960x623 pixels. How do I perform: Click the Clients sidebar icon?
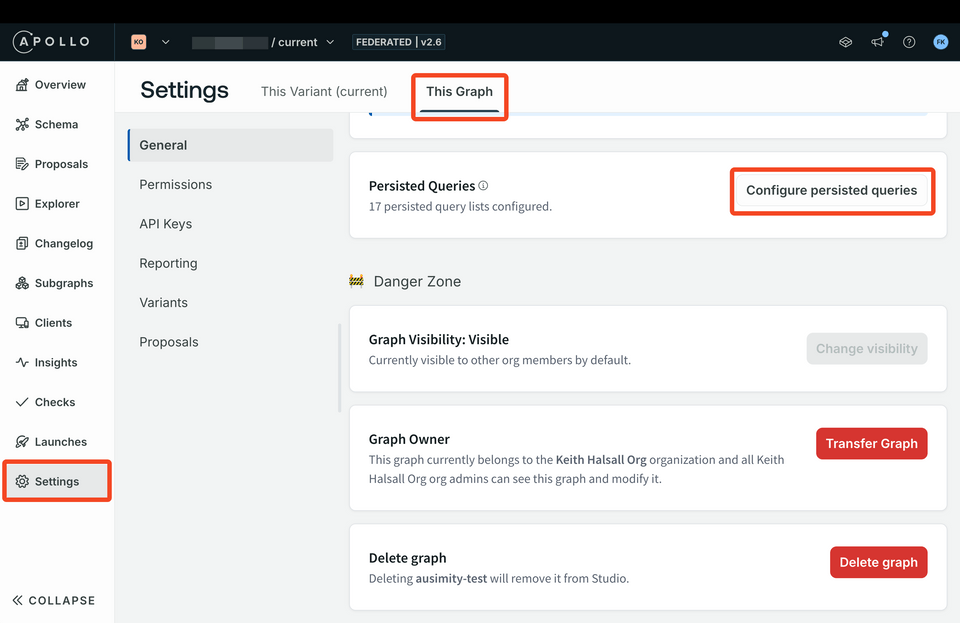[x=22, y=323]
